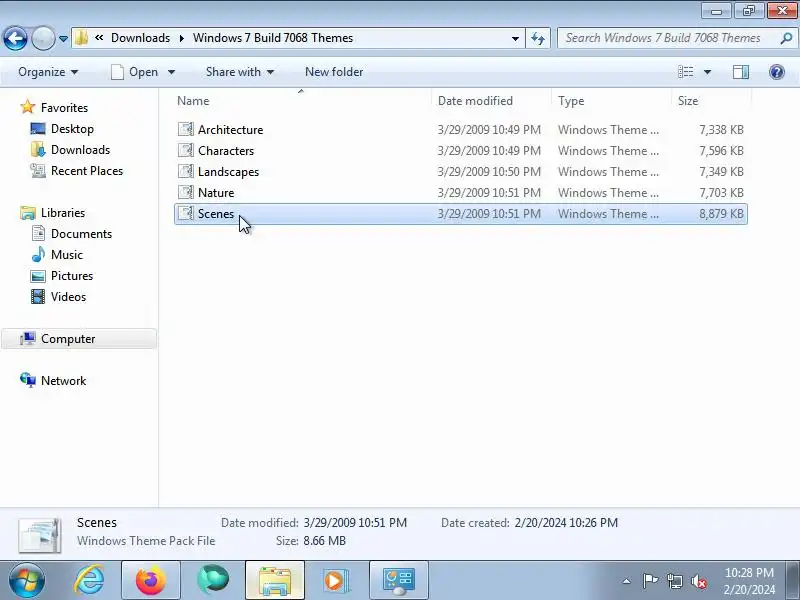This screenshot has height=600, width=800.
Task: Show hidden tray icons arrow
Action: coord(627,581)
